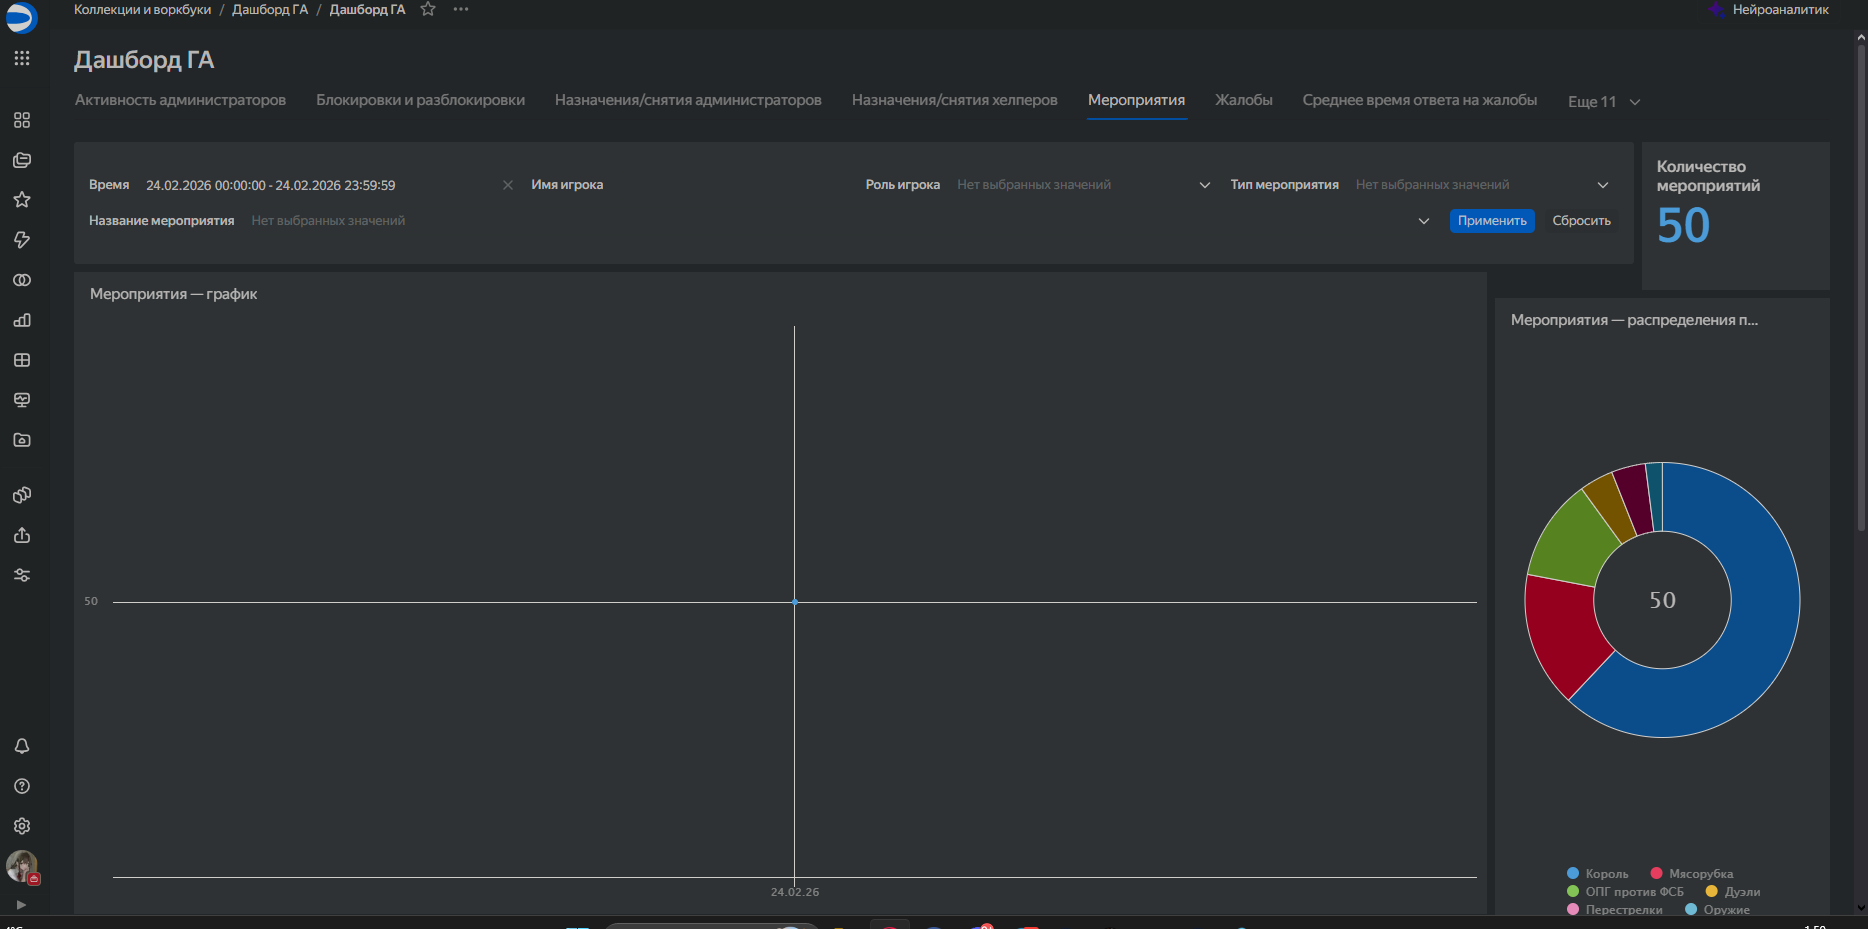
Task: Open the notifications bell in sidebar
Action: click(x=22, y=746)
